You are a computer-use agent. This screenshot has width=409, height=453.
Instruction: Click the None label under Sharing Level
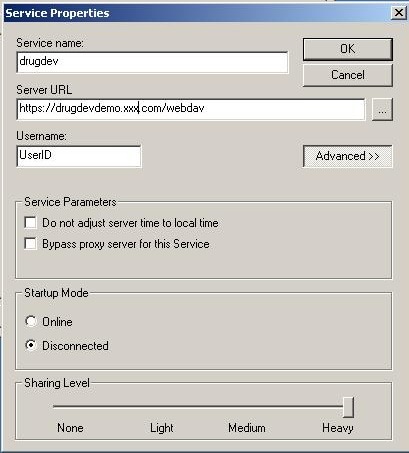click(70, 428)
